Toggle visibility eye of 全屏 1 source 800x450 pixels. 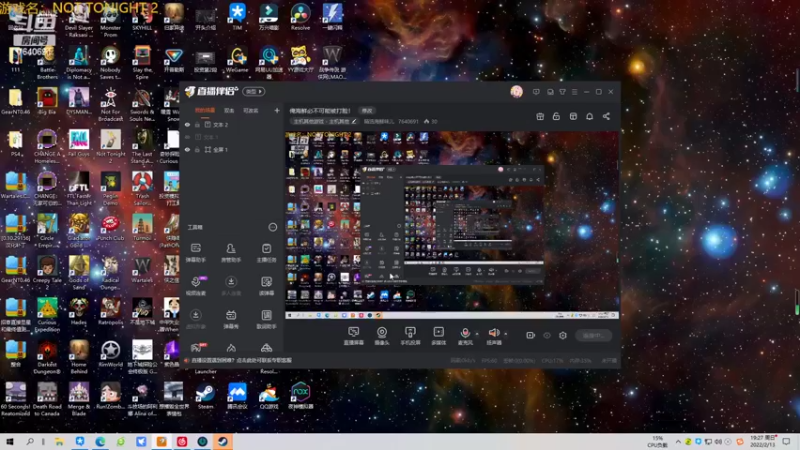[x=187, y=150]
